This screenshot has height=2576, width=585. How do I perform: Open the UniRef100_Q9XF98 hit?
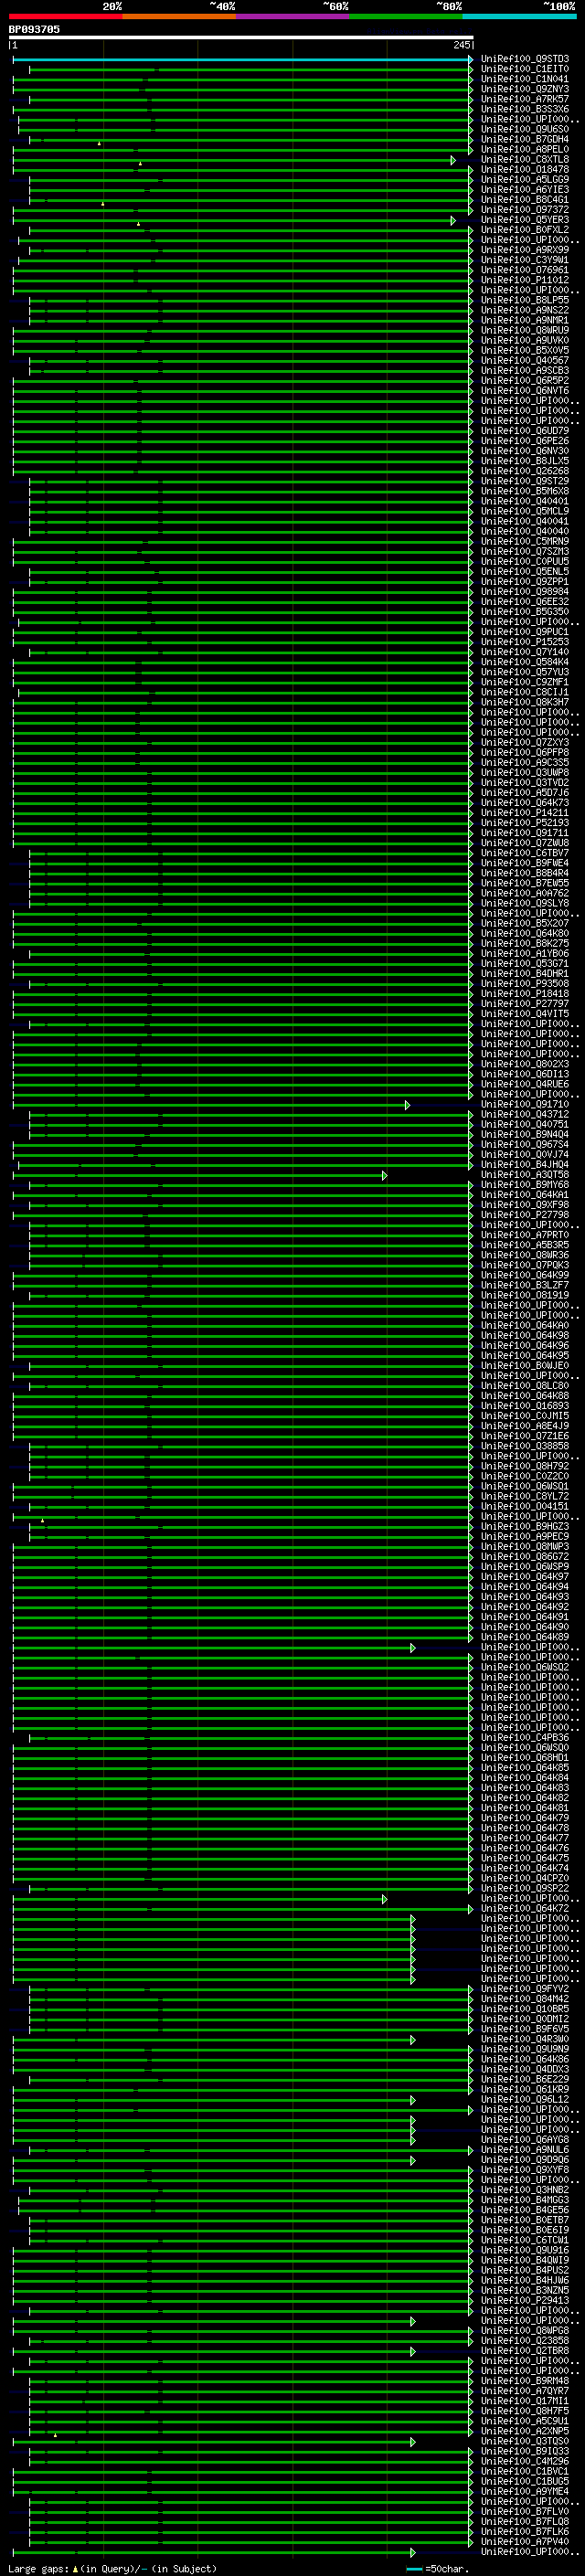[525, 1205]
